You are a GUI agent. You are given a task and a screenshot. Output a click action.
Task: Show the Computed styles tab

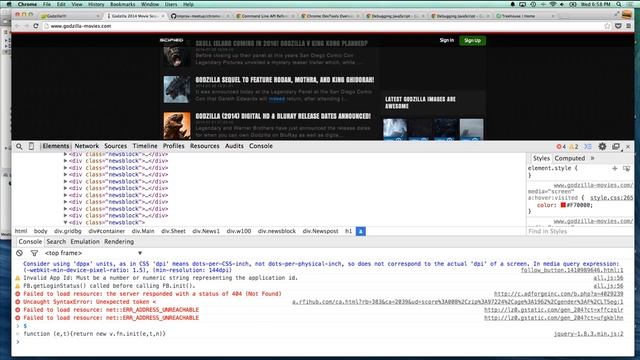[569, 158]
